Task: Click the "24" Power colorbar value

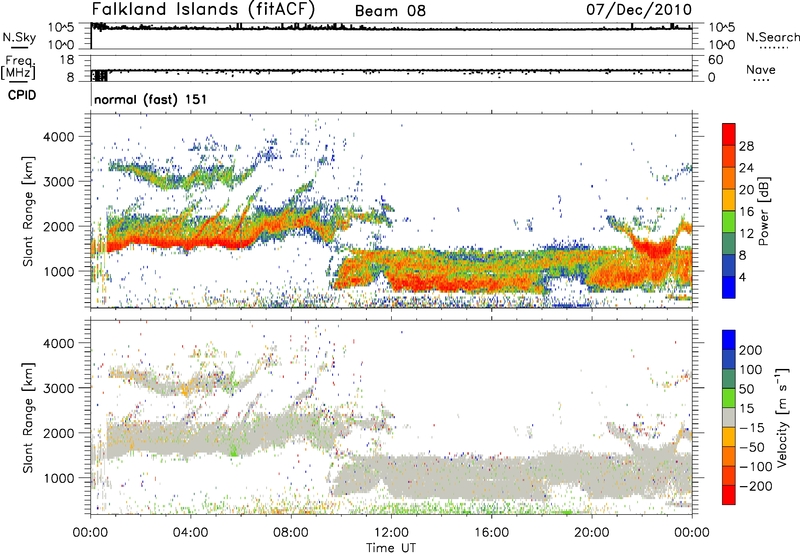Action: (x=746, y=168)
